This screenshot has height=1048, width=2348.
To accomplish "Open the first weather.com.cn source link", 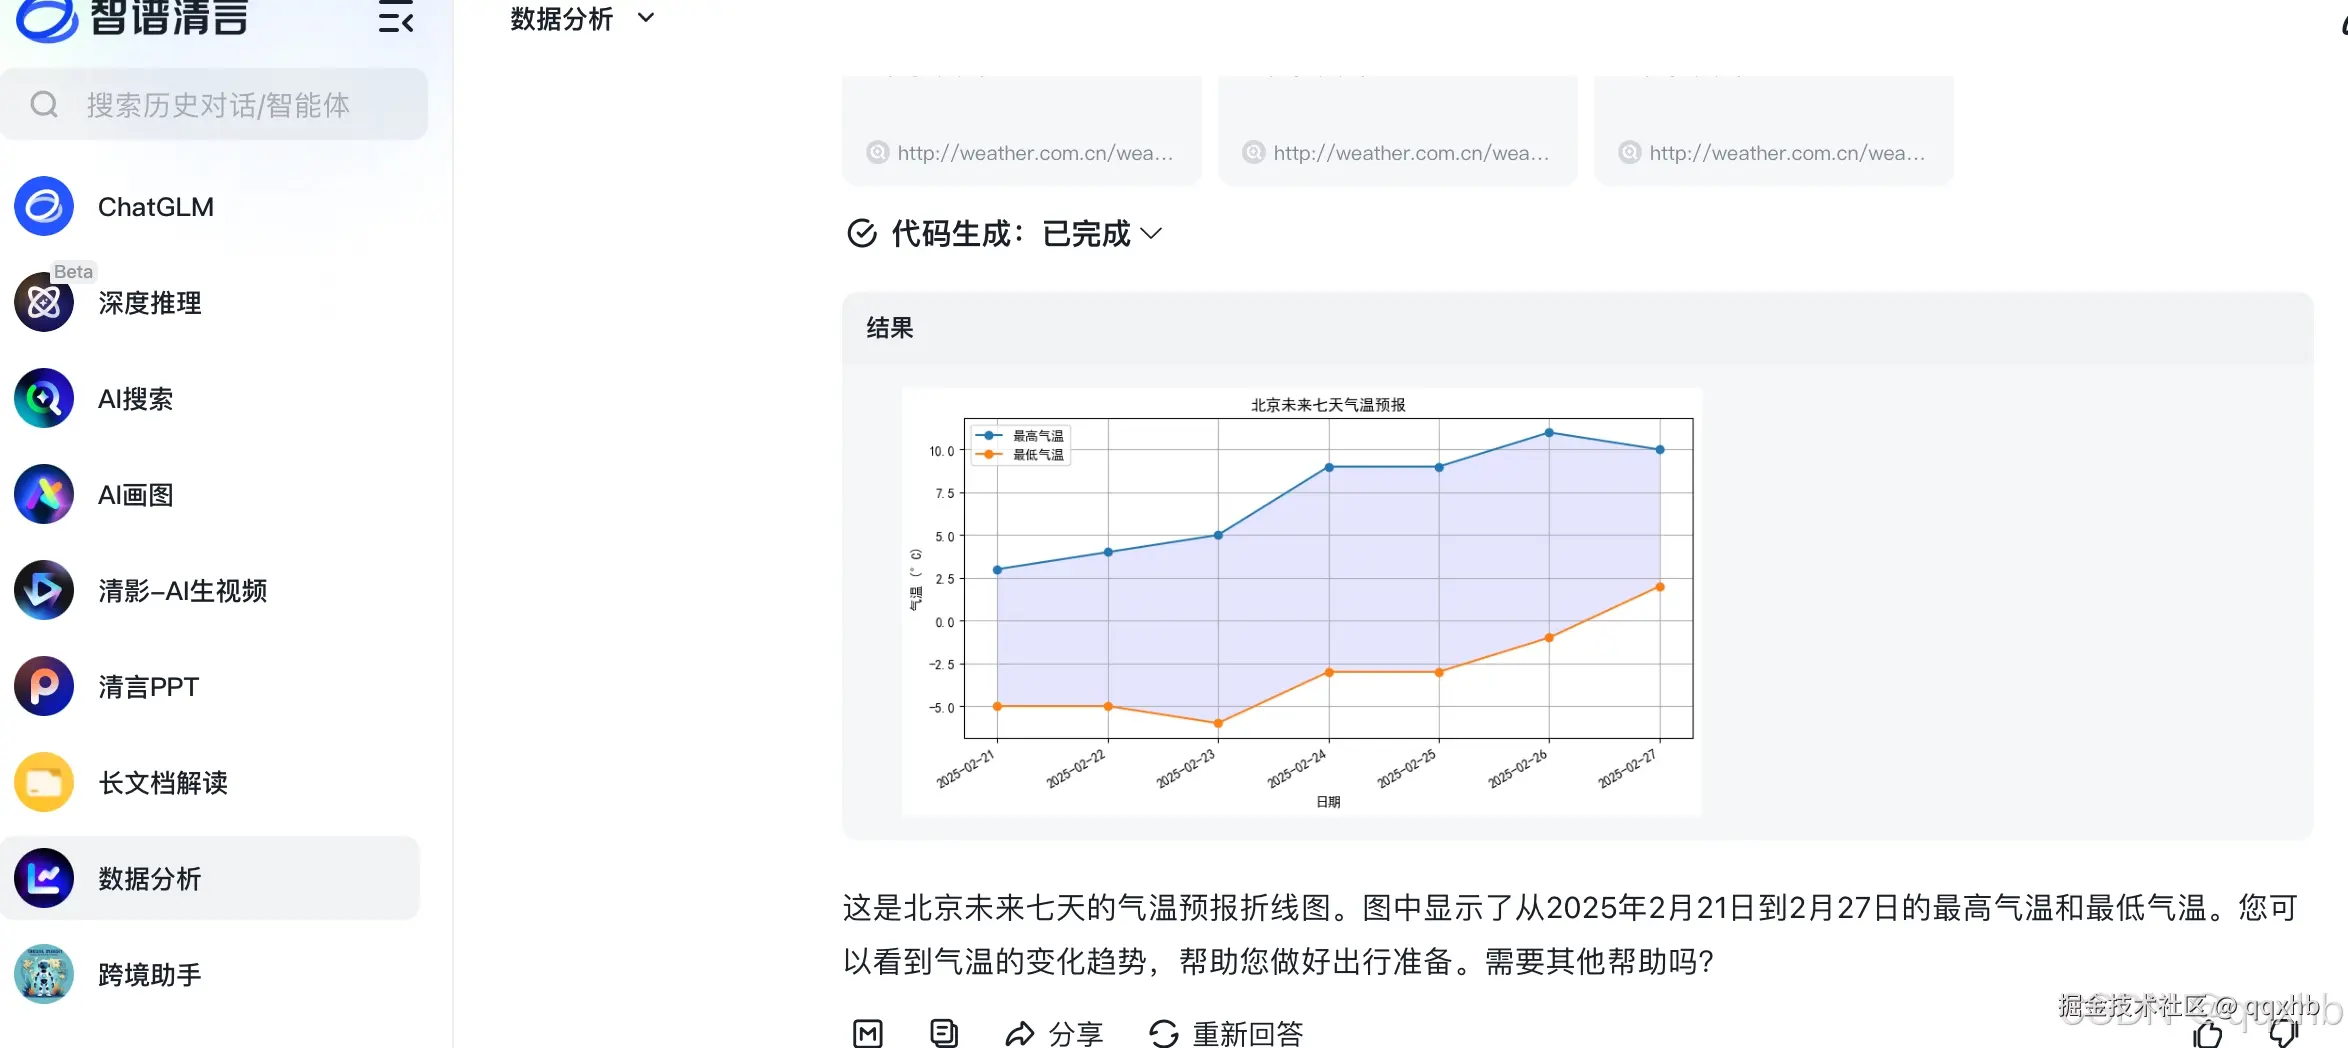I will click(1022, 152).
